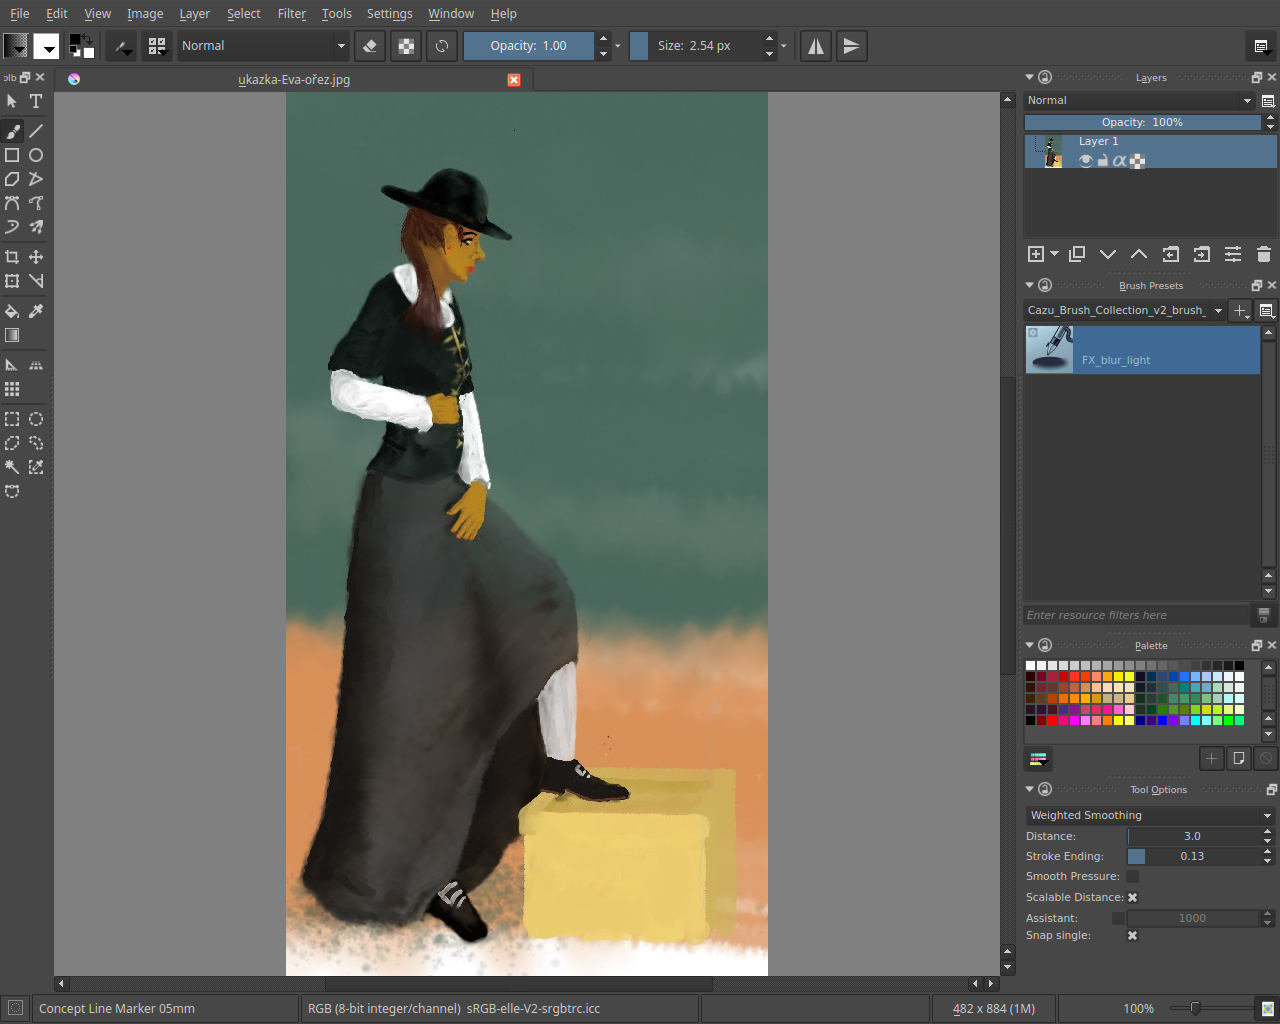Screen dimensions: 1280x1024
Task: Activate the Move tool
Action: tap(36, 257)
